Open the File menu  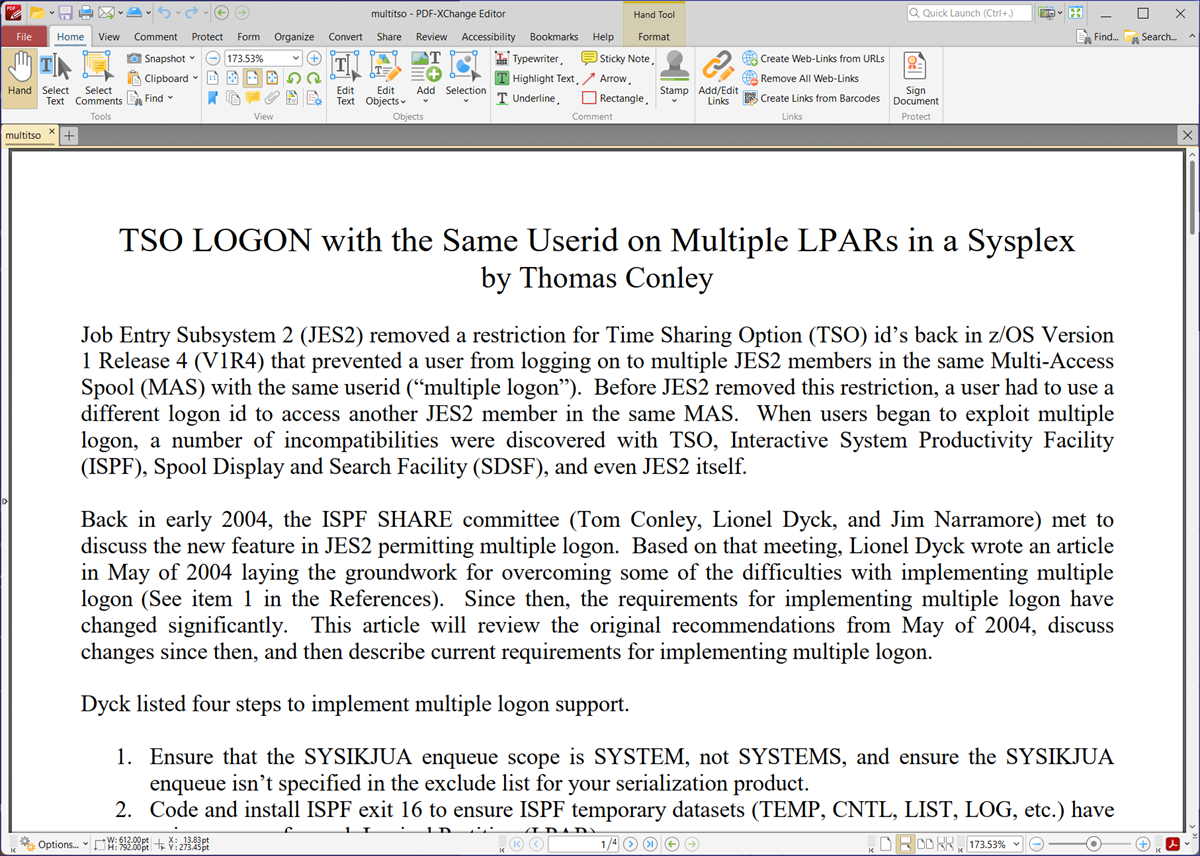pyautogui.click(x=24, y=37)
